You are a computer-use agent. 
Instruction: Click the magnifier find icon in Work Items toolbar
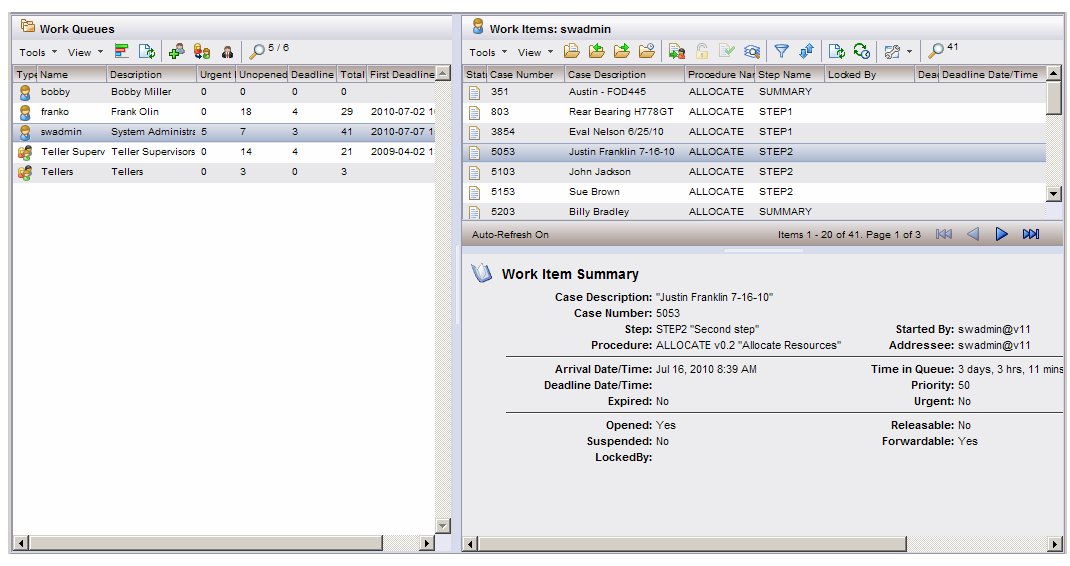[936, 51]
